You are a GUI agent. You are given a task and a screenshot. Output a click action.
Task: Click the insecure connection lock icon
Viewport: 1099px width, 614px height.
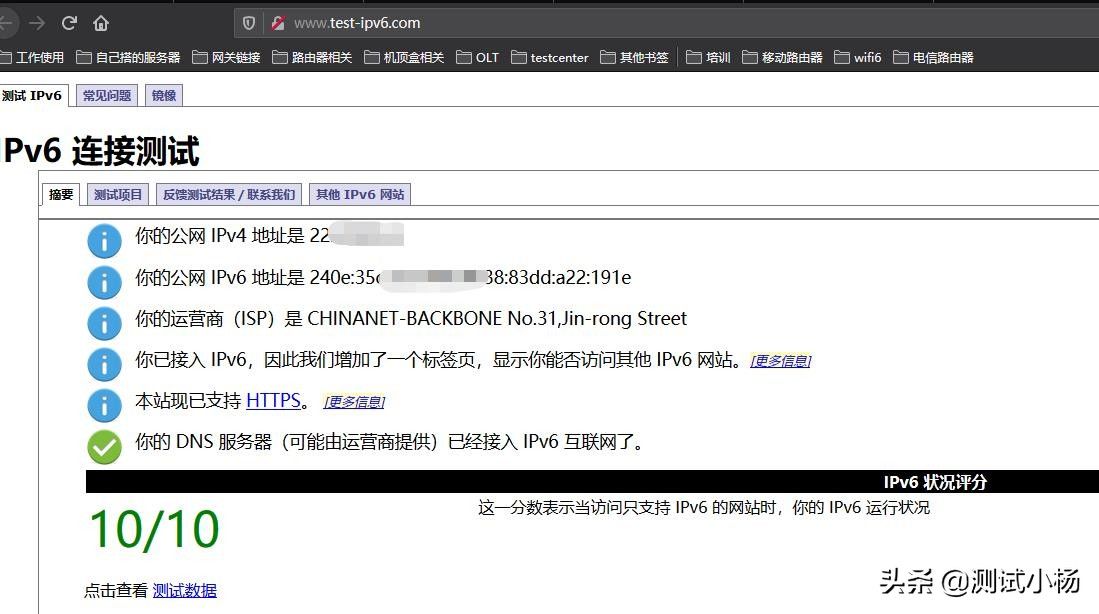[278, 23]
